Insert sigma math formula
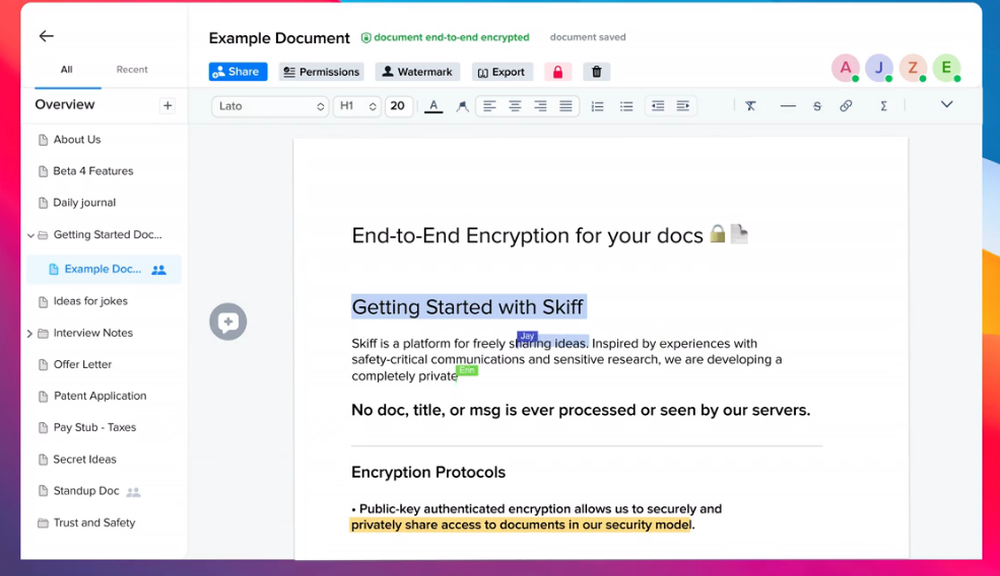The height and width of the screenshot is (576, 1000). tap(883, 107)
